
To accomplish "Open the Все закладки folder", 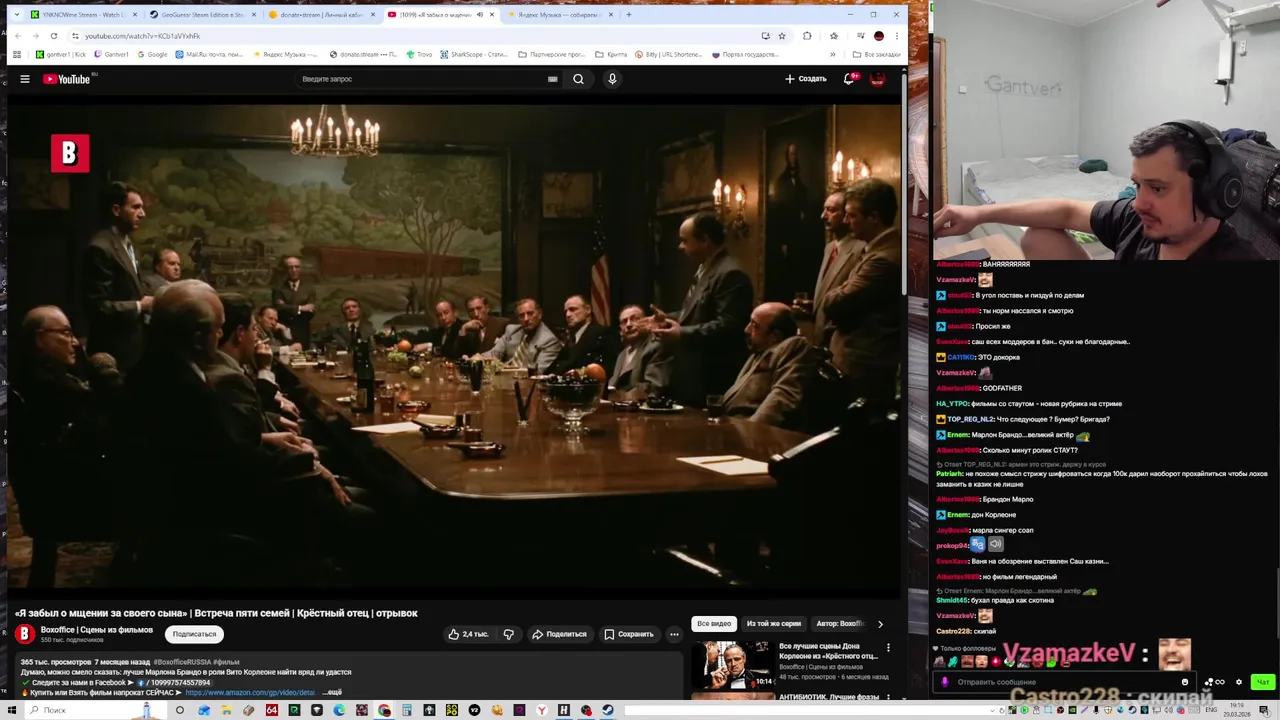I will [x=877, y=54].
